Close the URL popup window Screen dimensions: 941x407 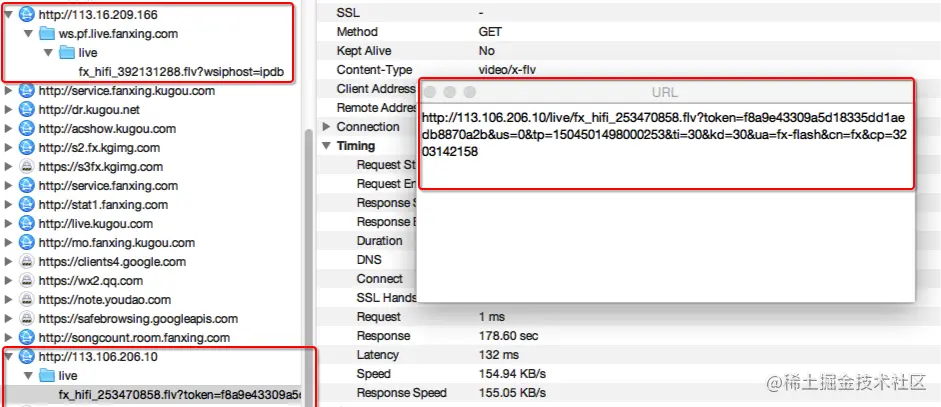click(x=430, y=92)
